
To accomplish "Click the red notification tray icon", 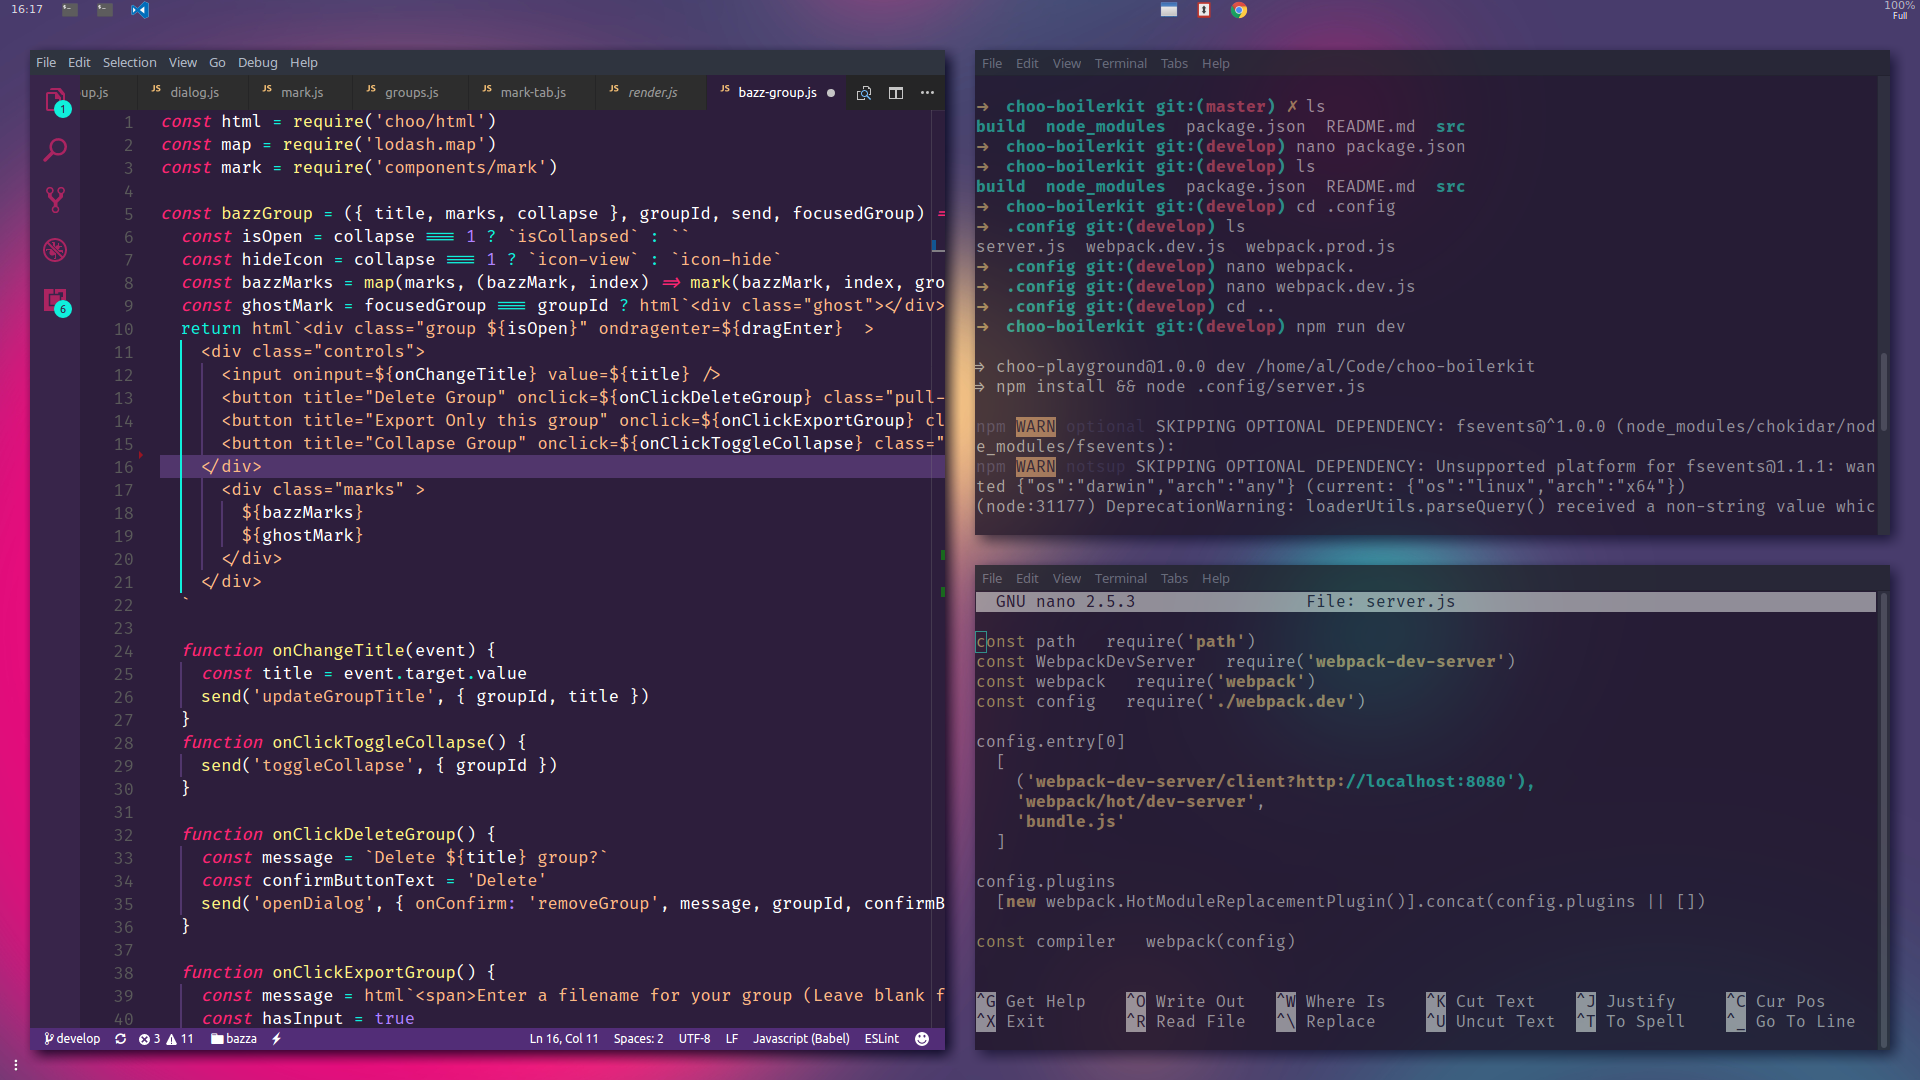I will [1204, 10].
